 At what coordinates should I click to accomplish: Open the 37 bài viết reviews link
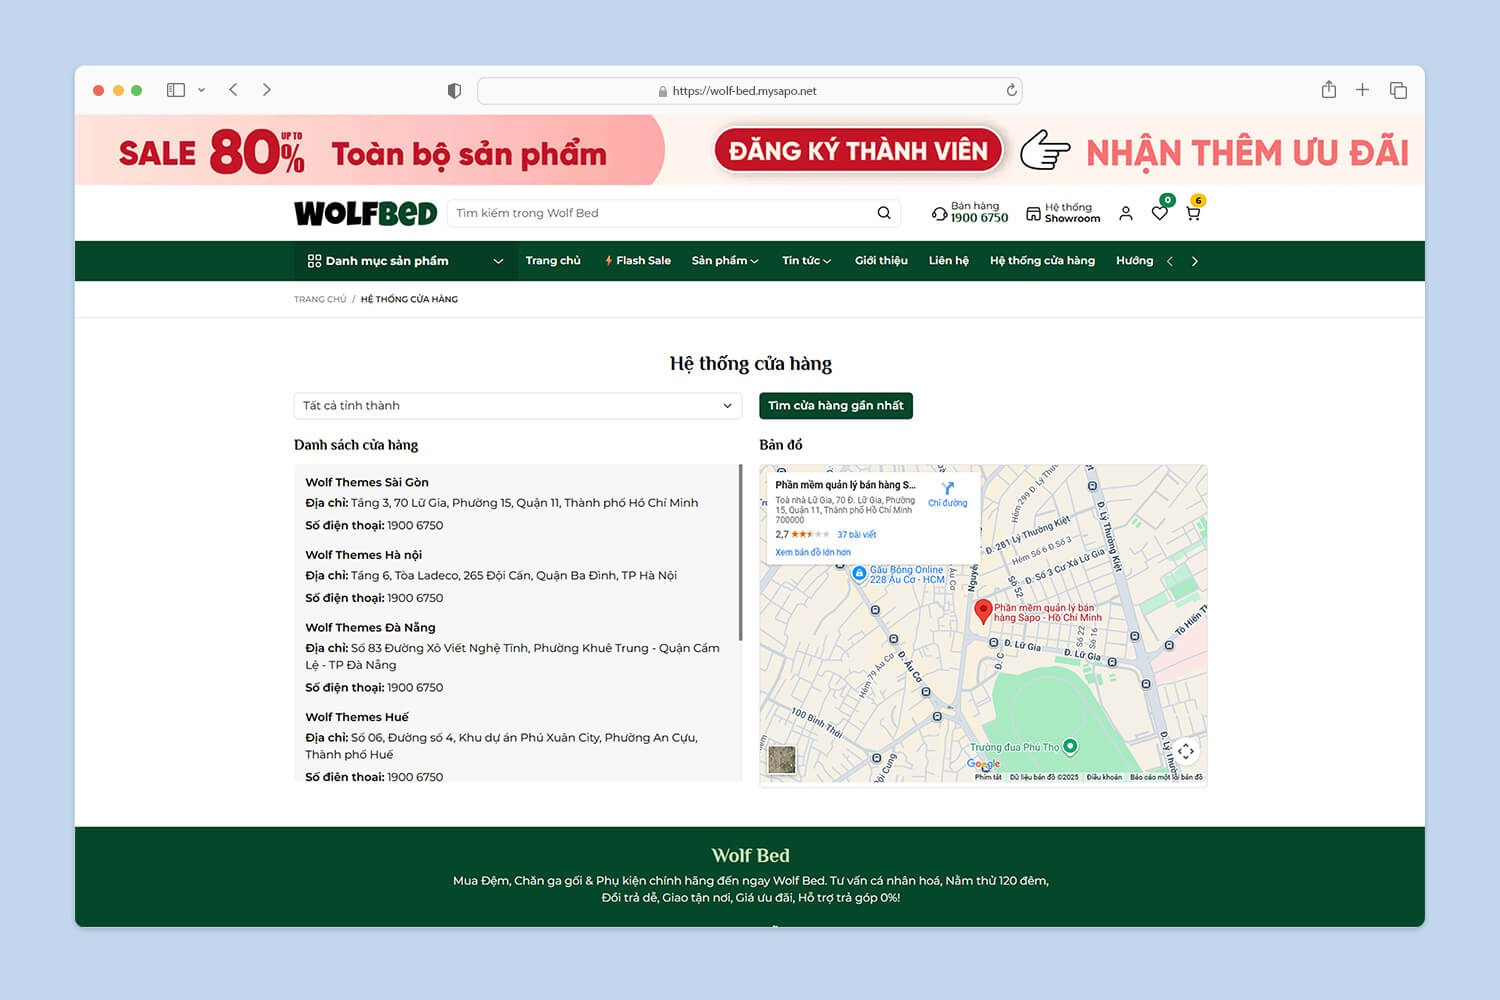[x=856, y=534]
